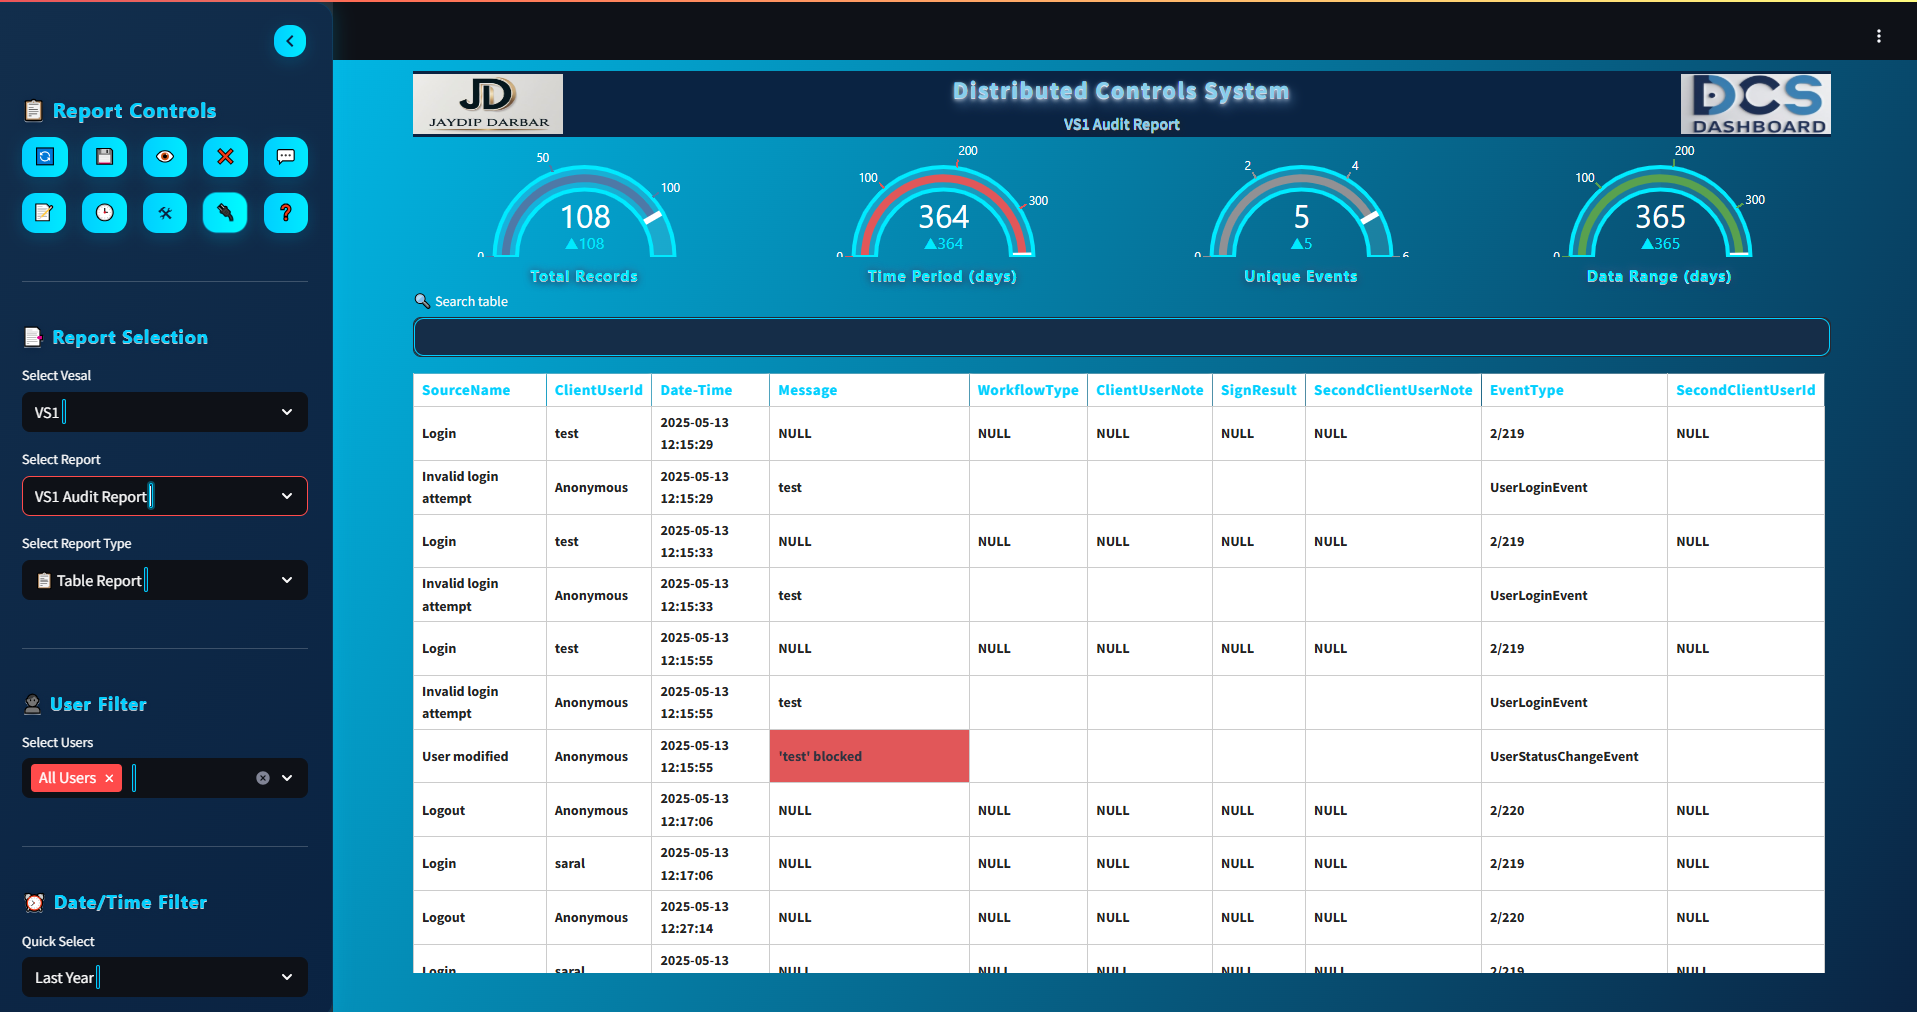Expand the Select Report dropdown

click(x=165, y=496)
